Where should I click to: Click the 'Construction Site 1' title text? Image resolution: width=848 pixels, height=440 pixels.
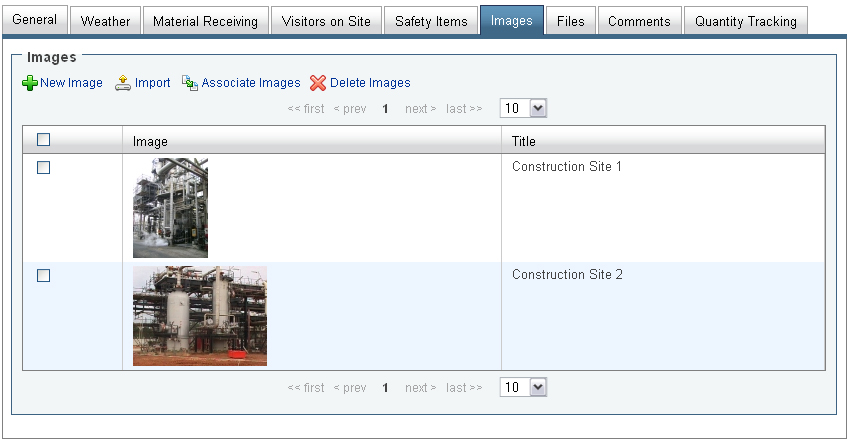click(567, 166)
